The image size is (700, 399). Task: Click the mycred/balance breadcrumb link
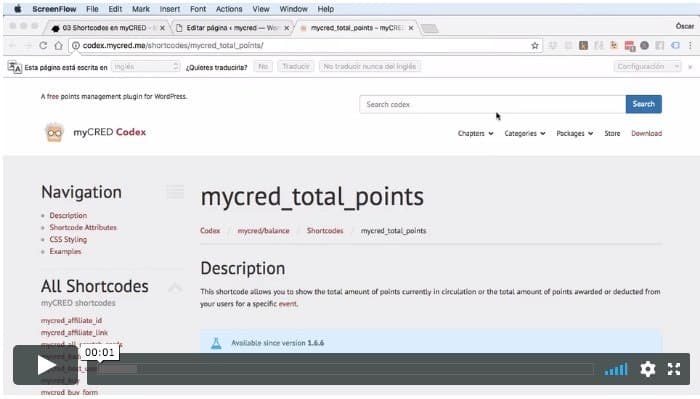pos(263,231)
